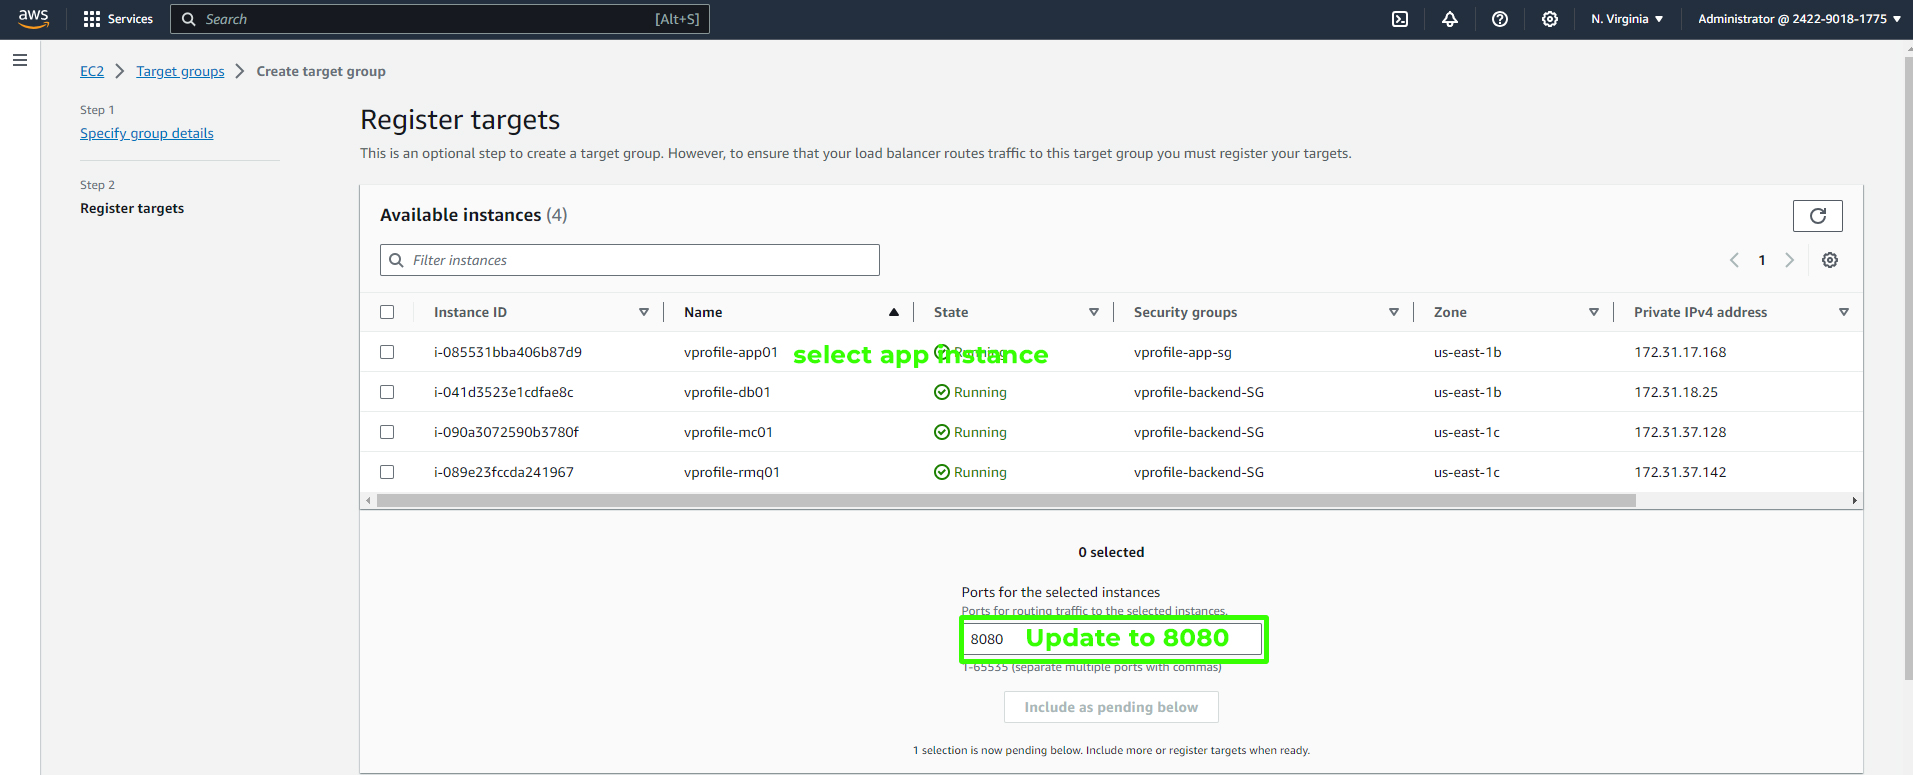Click the IP address 172.31.37.128

(1680, 432)
